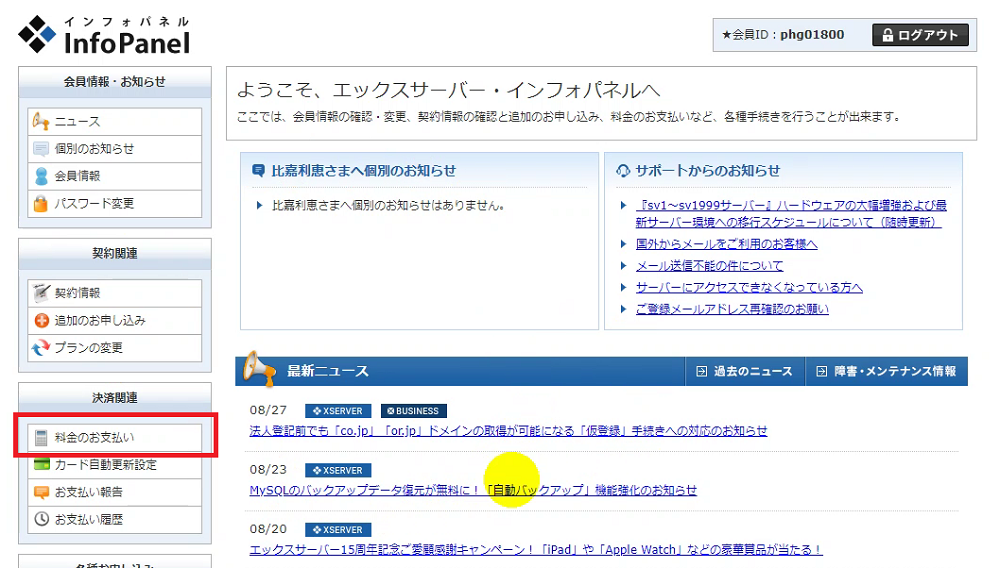Open メール送信不能の件について link
This screenshot has height=568, width=1000.
(709, 266)
